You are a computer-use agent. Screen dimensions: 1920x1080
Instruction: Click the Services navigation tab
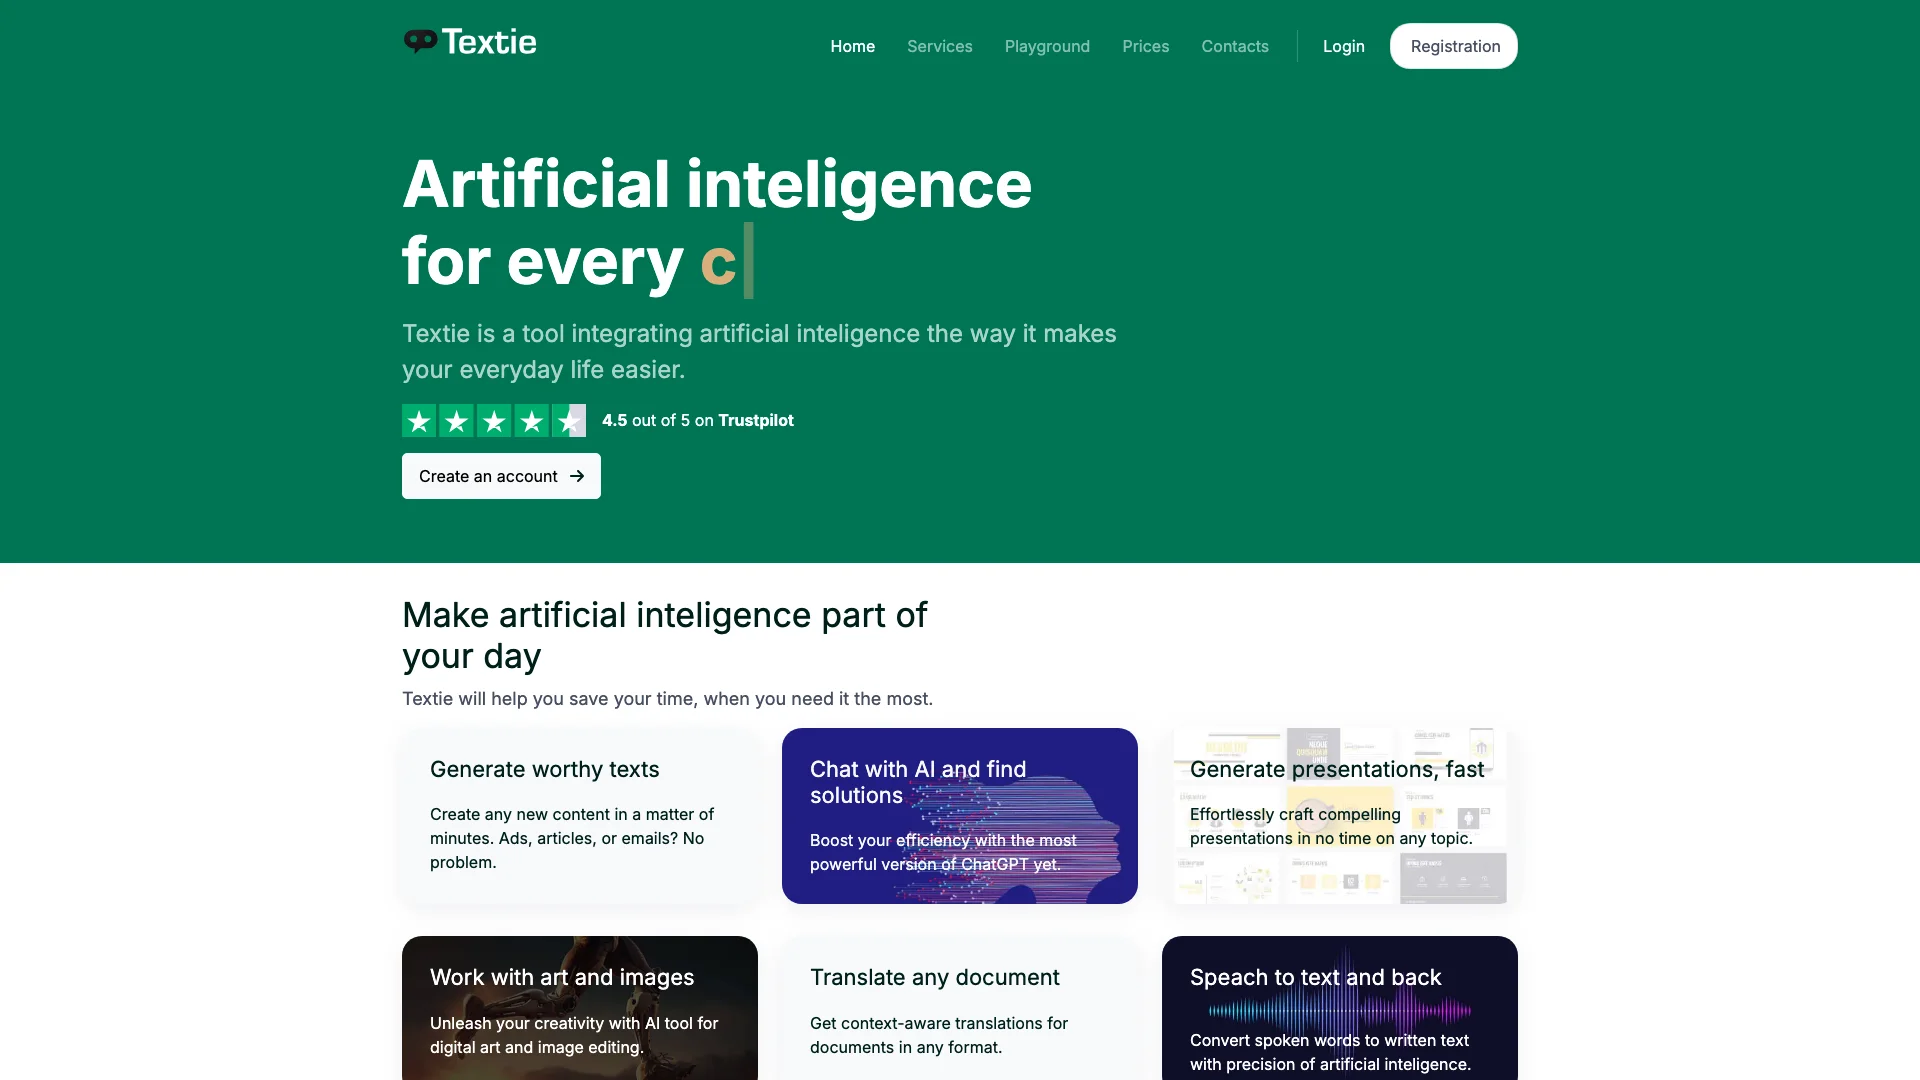[939, 46]
